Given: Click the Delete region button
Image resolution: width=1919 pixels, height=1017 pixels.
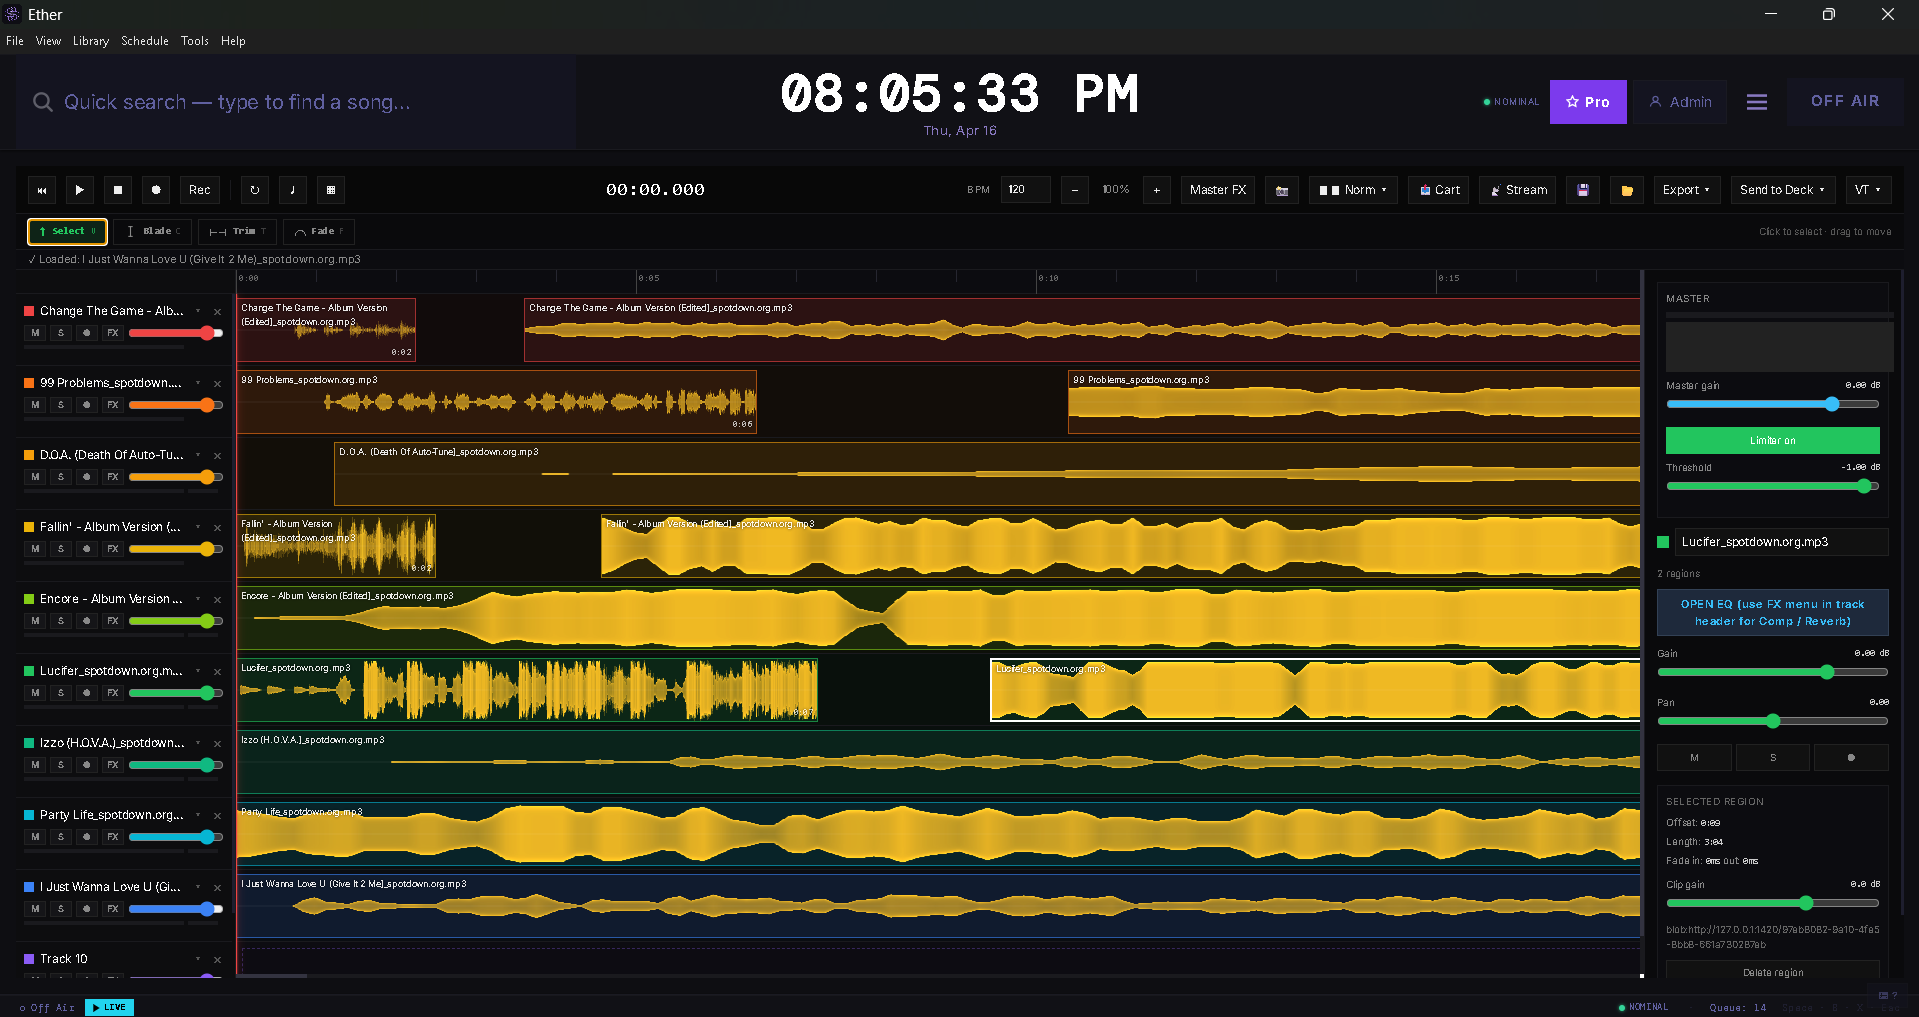Looking at the screenshot, I should pyautogui.click(x=1772, y=972).
